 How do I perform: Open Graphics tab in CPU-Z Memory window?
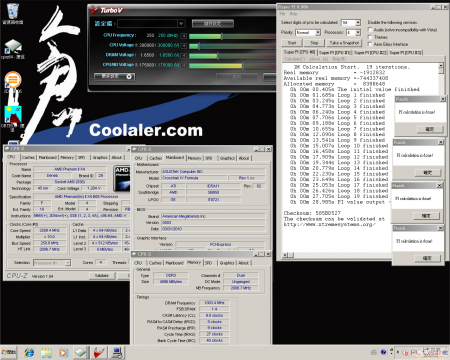[227, 263]
